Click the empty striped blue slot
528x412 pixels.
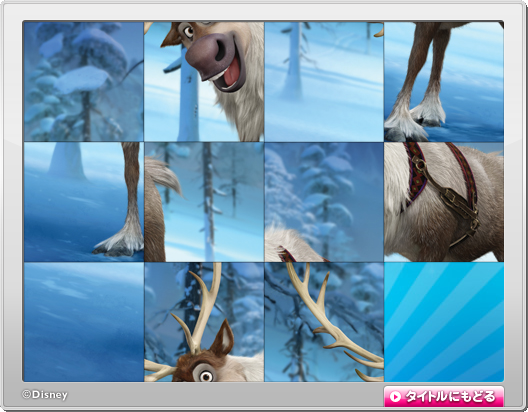click(444, 322)
